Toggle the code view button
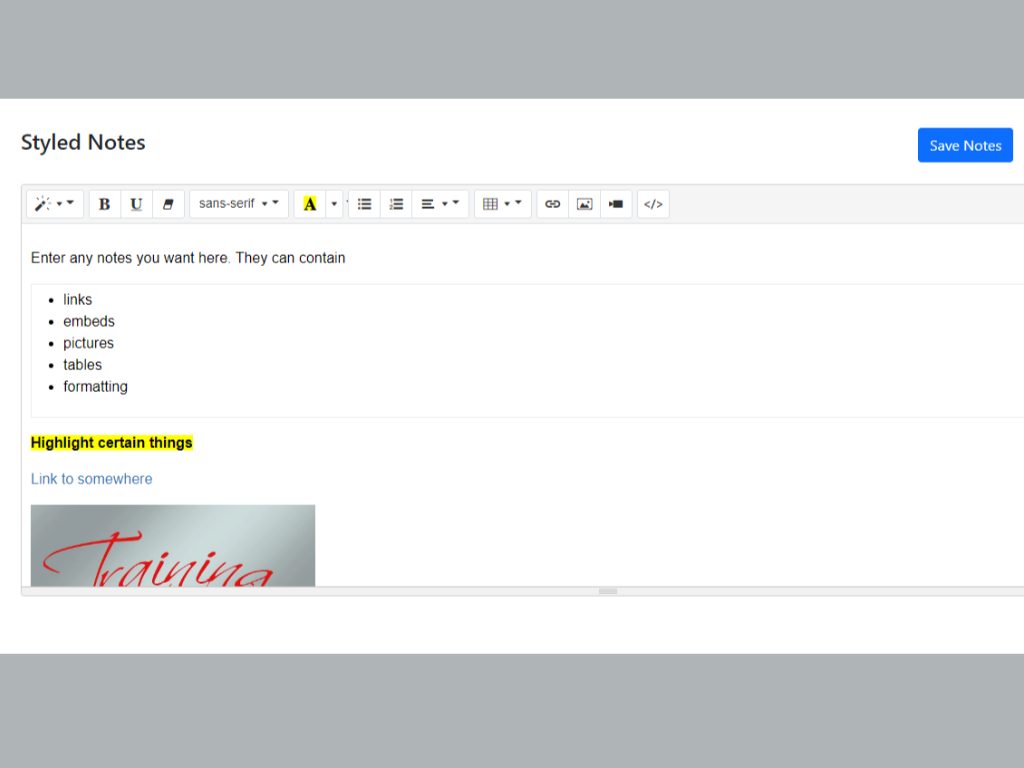This screenshot has width=1024, height=768. point(653,204)
